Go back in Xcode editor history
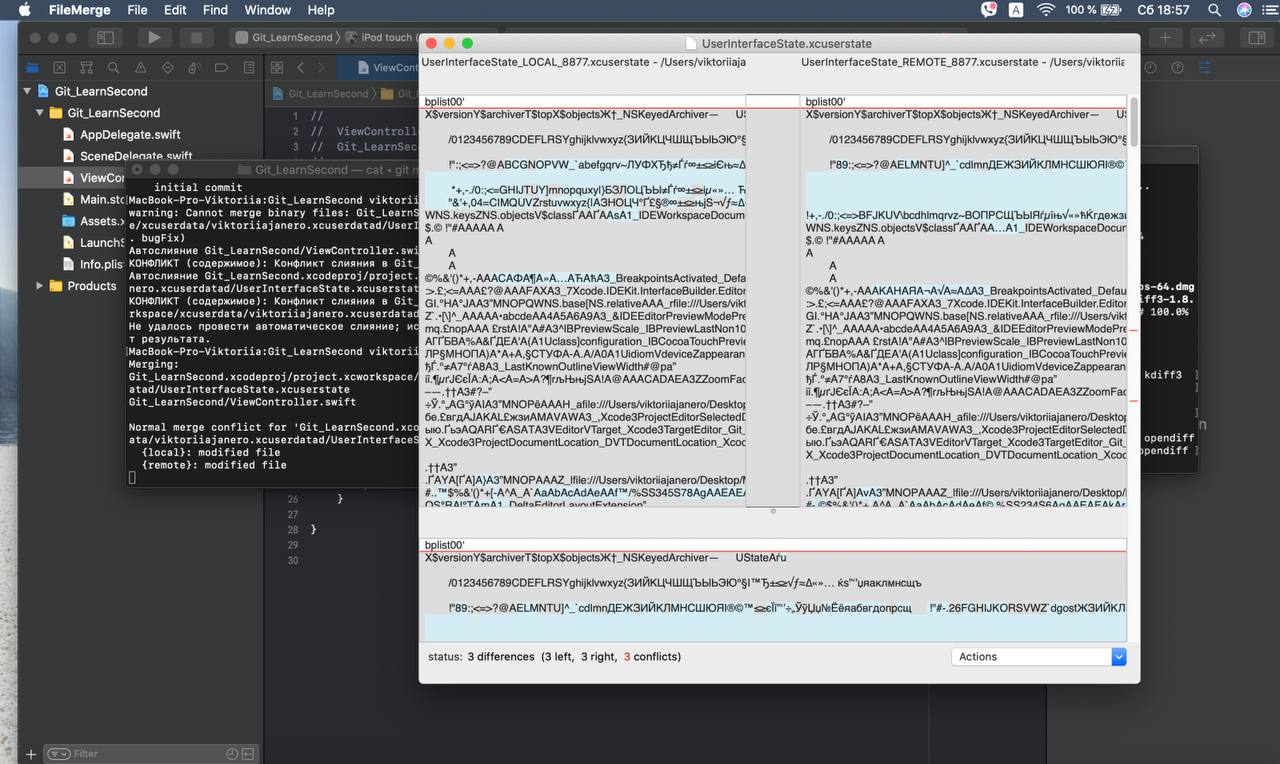Image resolution: width=1280 pixels, height=764 pixels. (300, 68)
